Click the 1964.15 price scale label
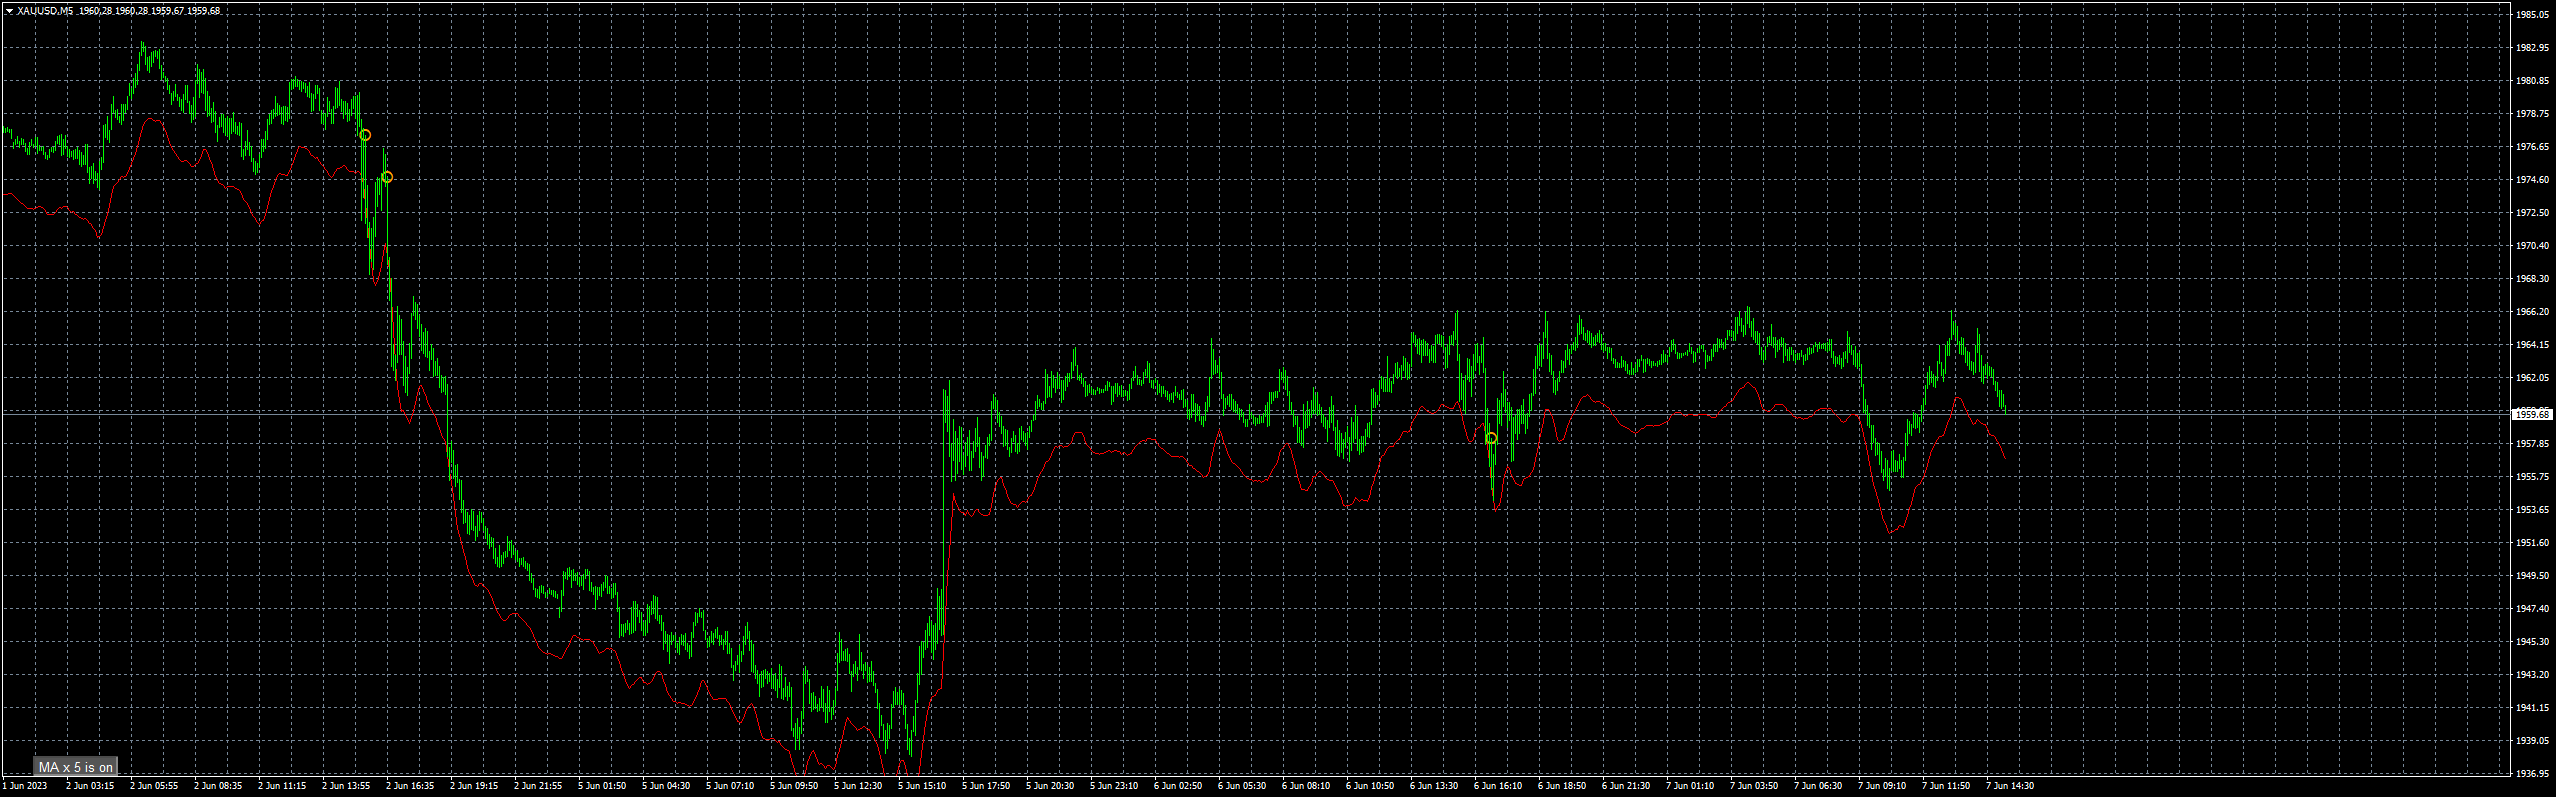The height and width of the screenshot is (797, 2556). 2532,345
